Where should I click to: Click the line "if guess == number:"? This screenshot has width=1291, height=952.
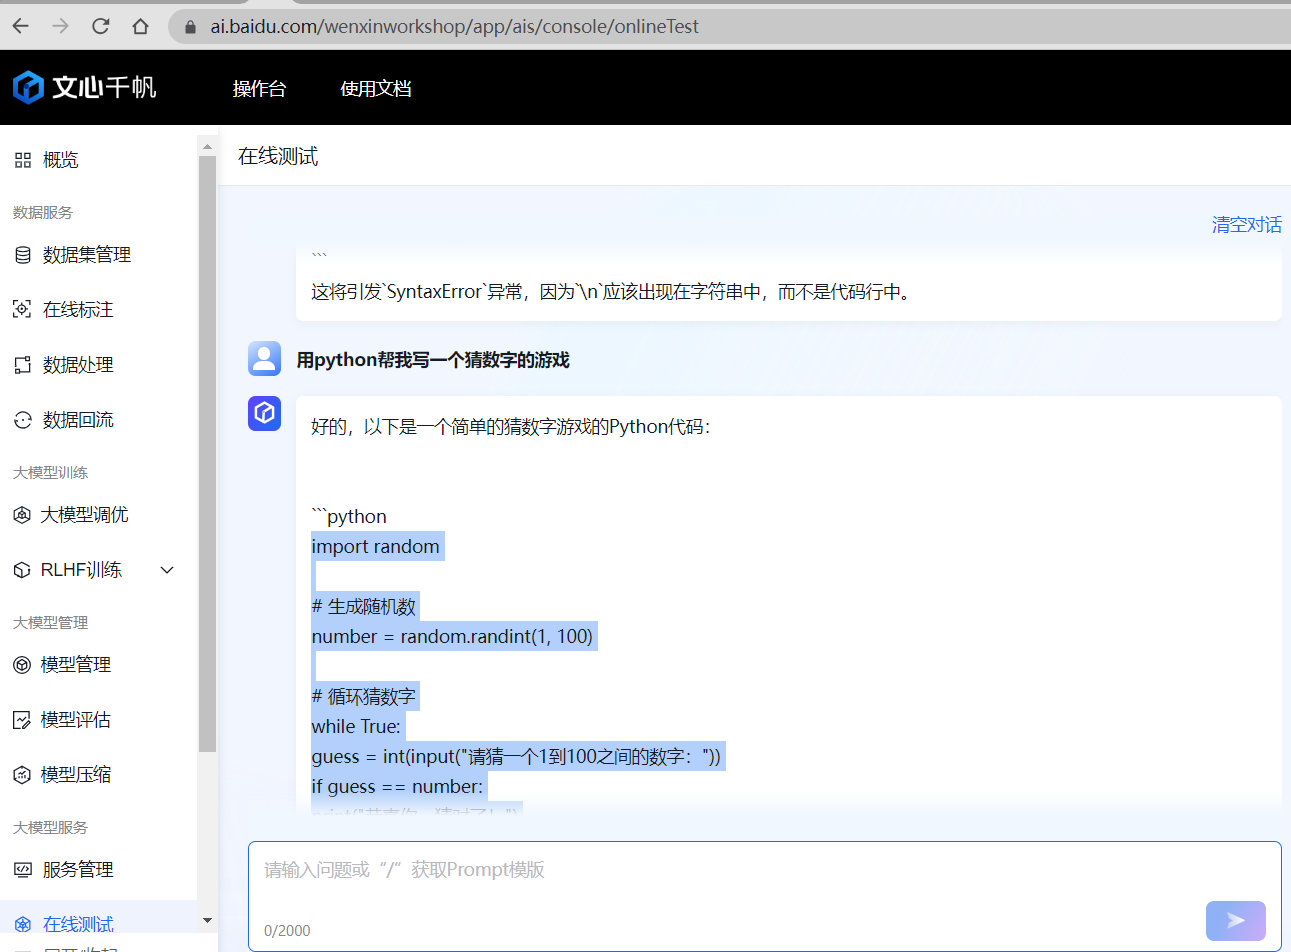(x=397, y=787)
